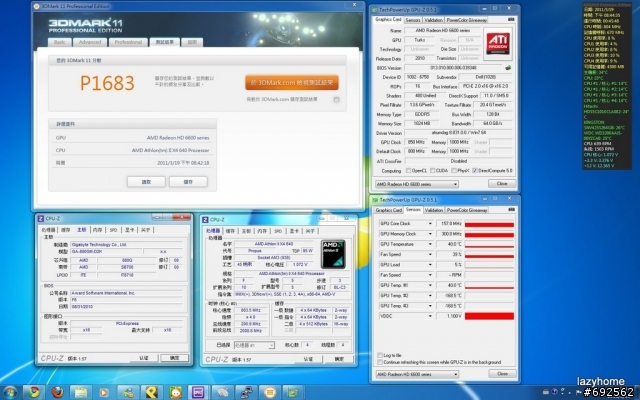Image resolution: width=640 pixels, height=400 pixels.
Task: Open the gray taskbar icon right of CPU-Z
Action: (222, 393)
